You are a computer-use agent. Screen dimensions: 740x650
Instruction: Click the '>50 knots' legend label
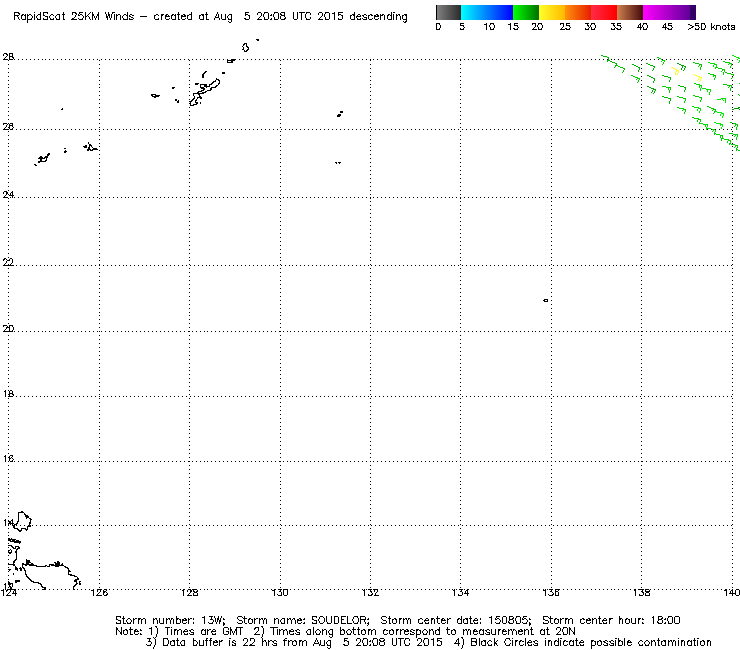[x=711, y=27]
